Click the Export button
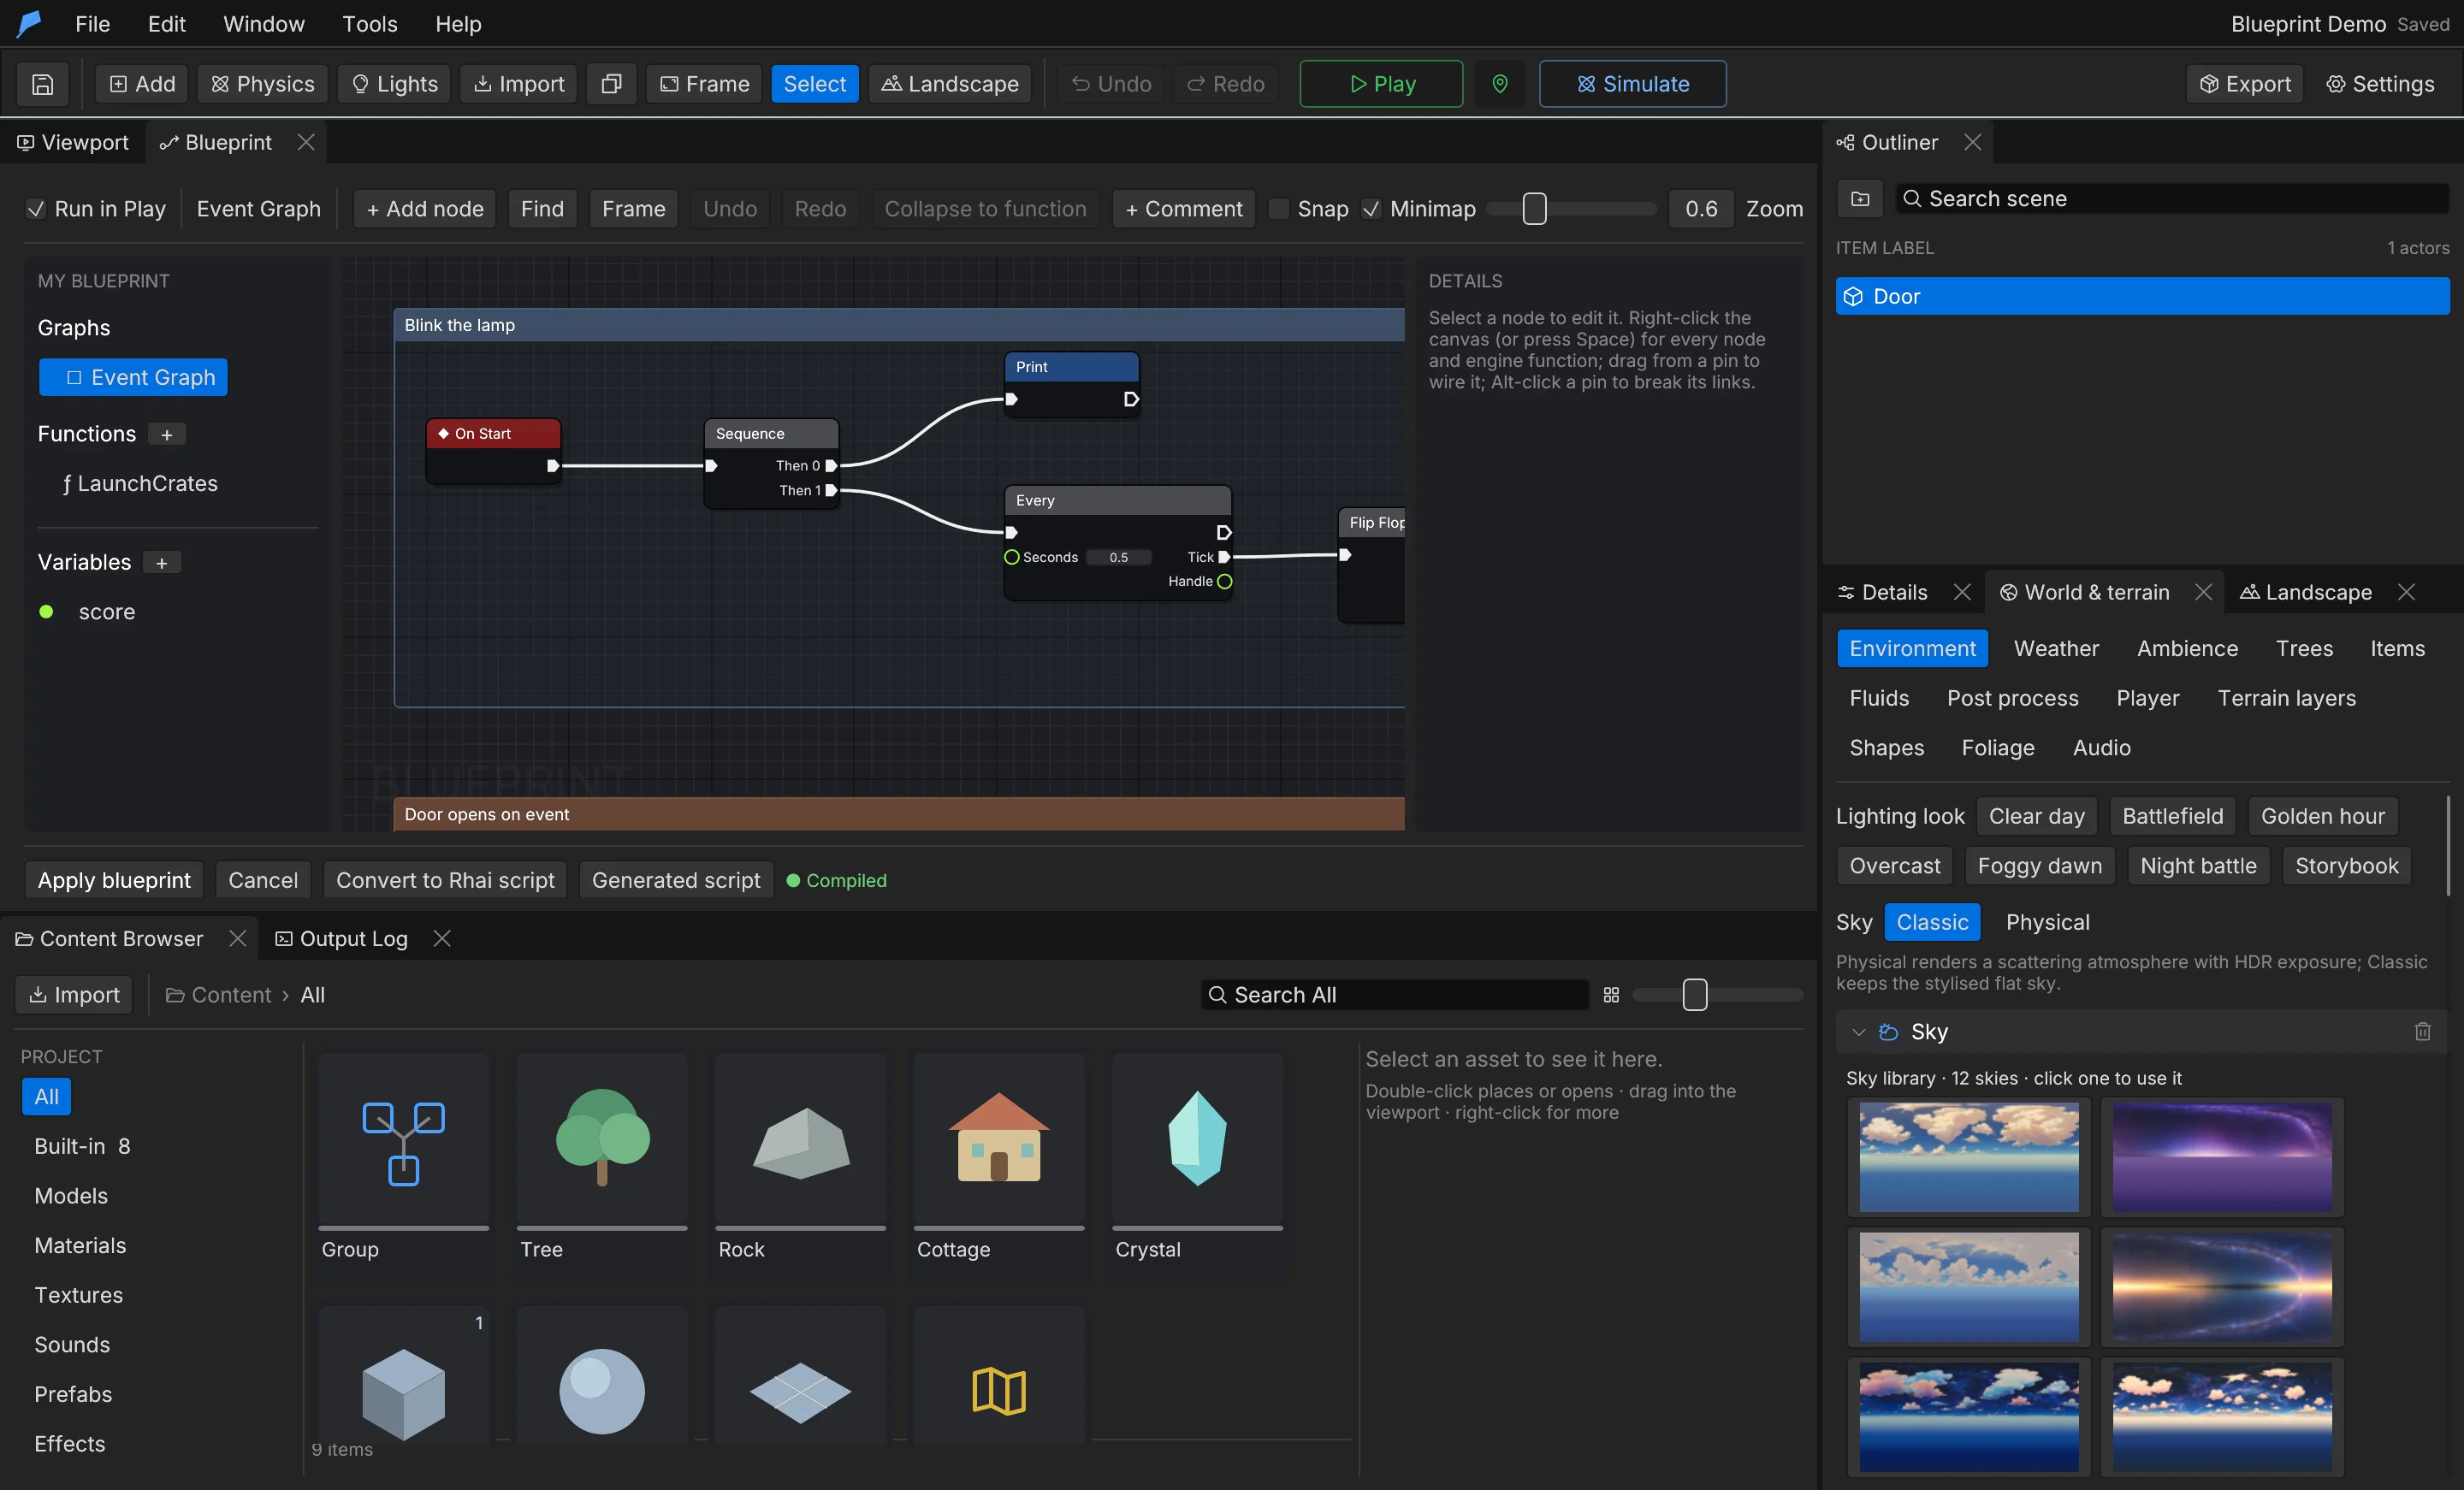 click(x=2245, y=84)
